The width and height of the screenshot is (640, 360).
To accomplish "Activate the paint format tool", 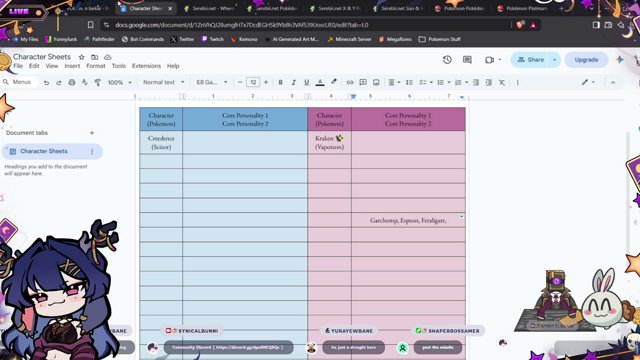I will 98,82.
